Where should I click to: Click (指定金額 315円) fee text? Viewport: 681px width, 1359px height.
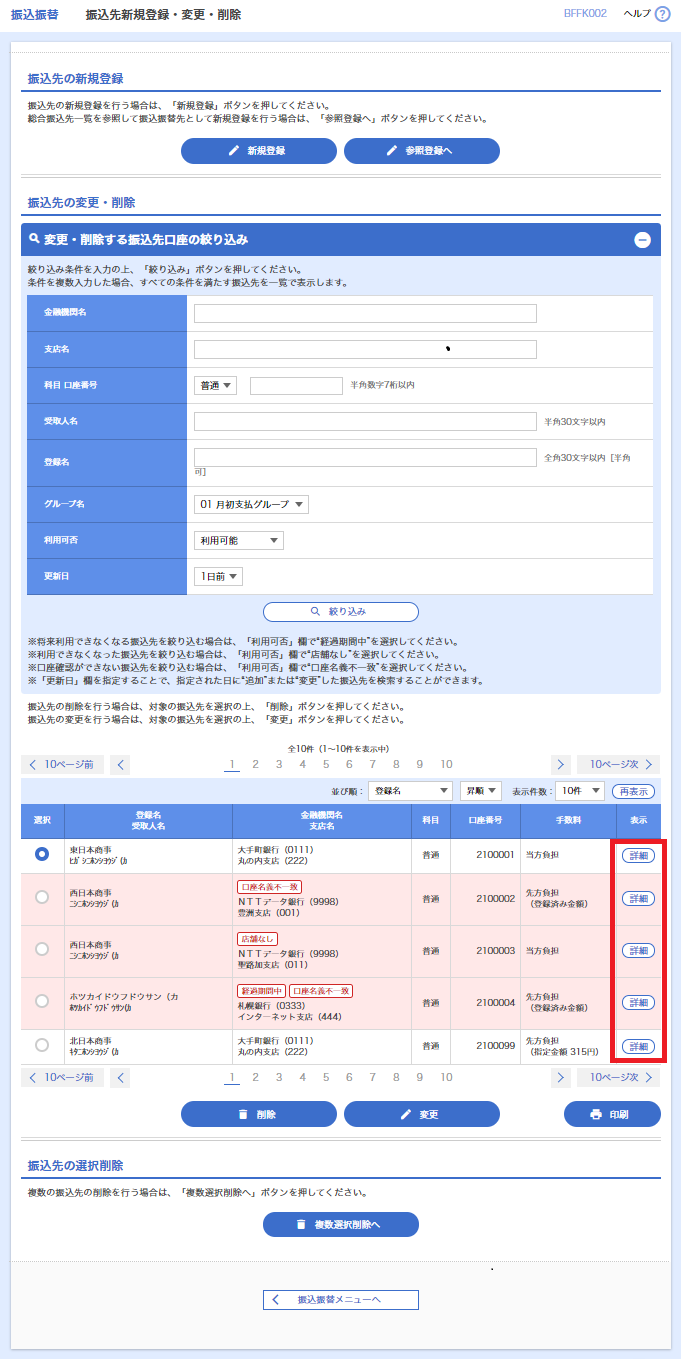566,1052
